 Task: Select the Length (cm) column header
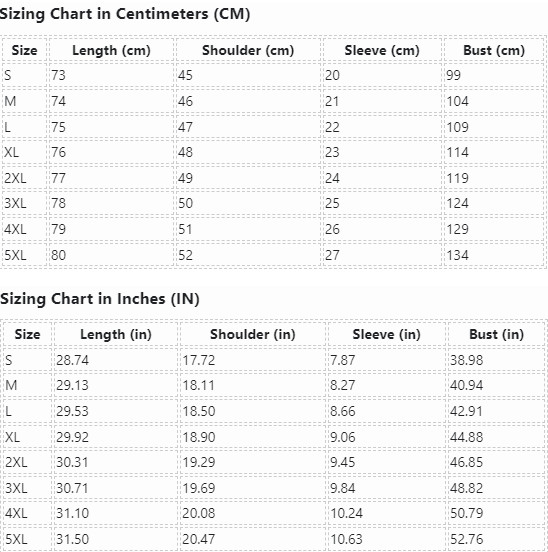tap(111, 50)
